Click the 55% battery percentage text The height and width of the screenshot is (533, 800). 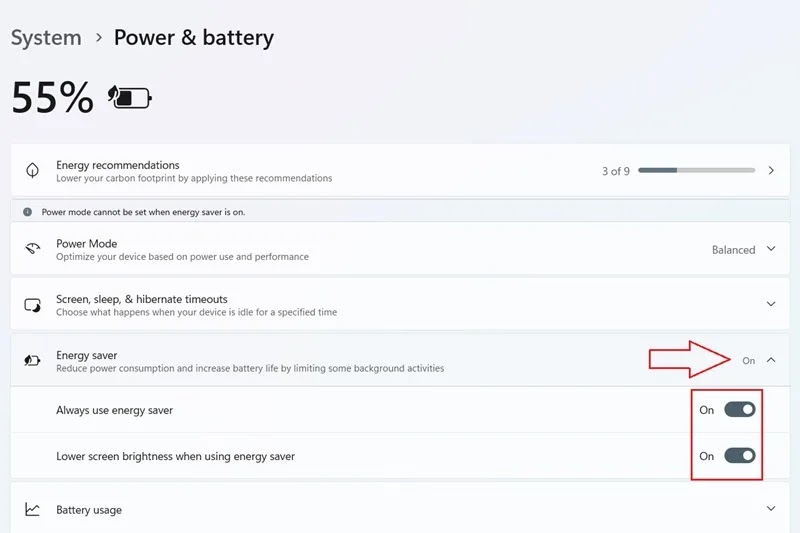point(52,98)
